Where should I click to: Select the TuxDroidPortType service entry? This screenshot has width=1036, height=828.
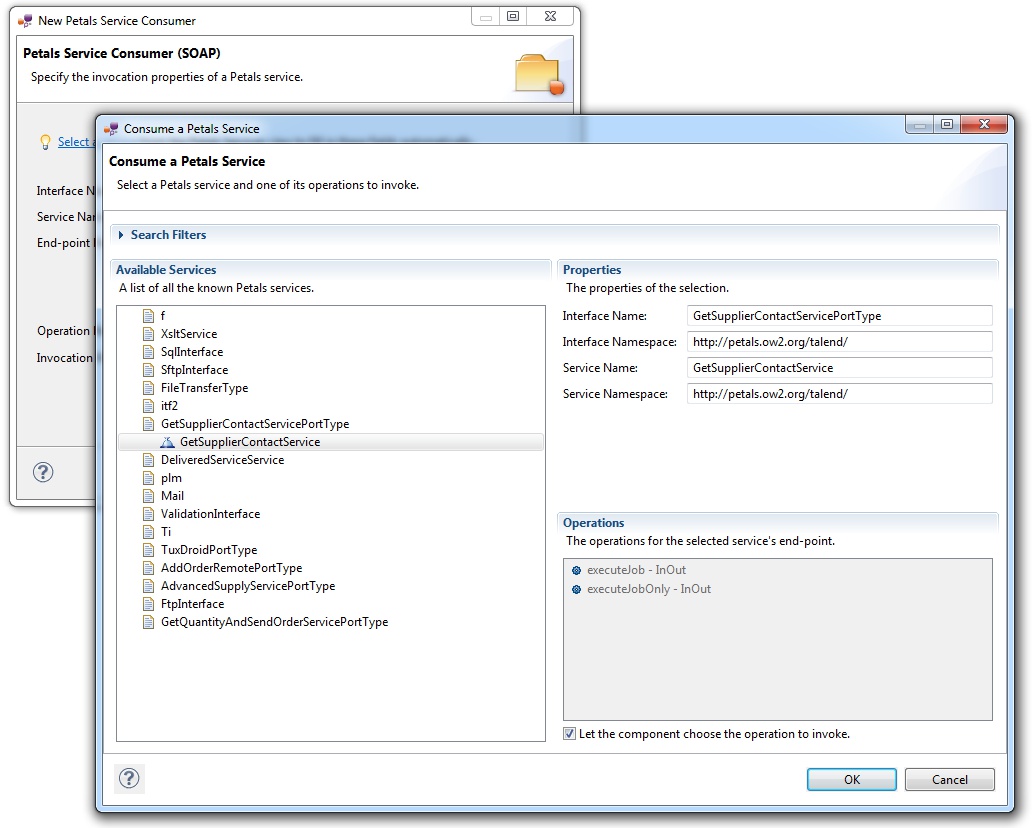pos(209,550)
